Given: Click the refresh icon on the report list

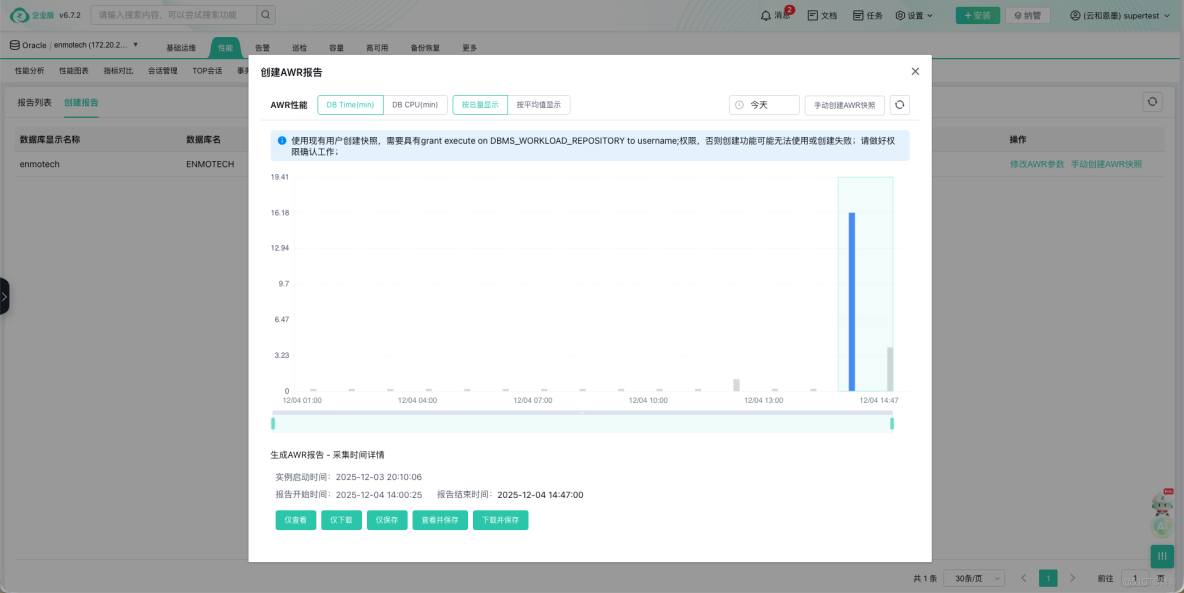Looking at the screenshot, I should click(x=1151, y=101).
